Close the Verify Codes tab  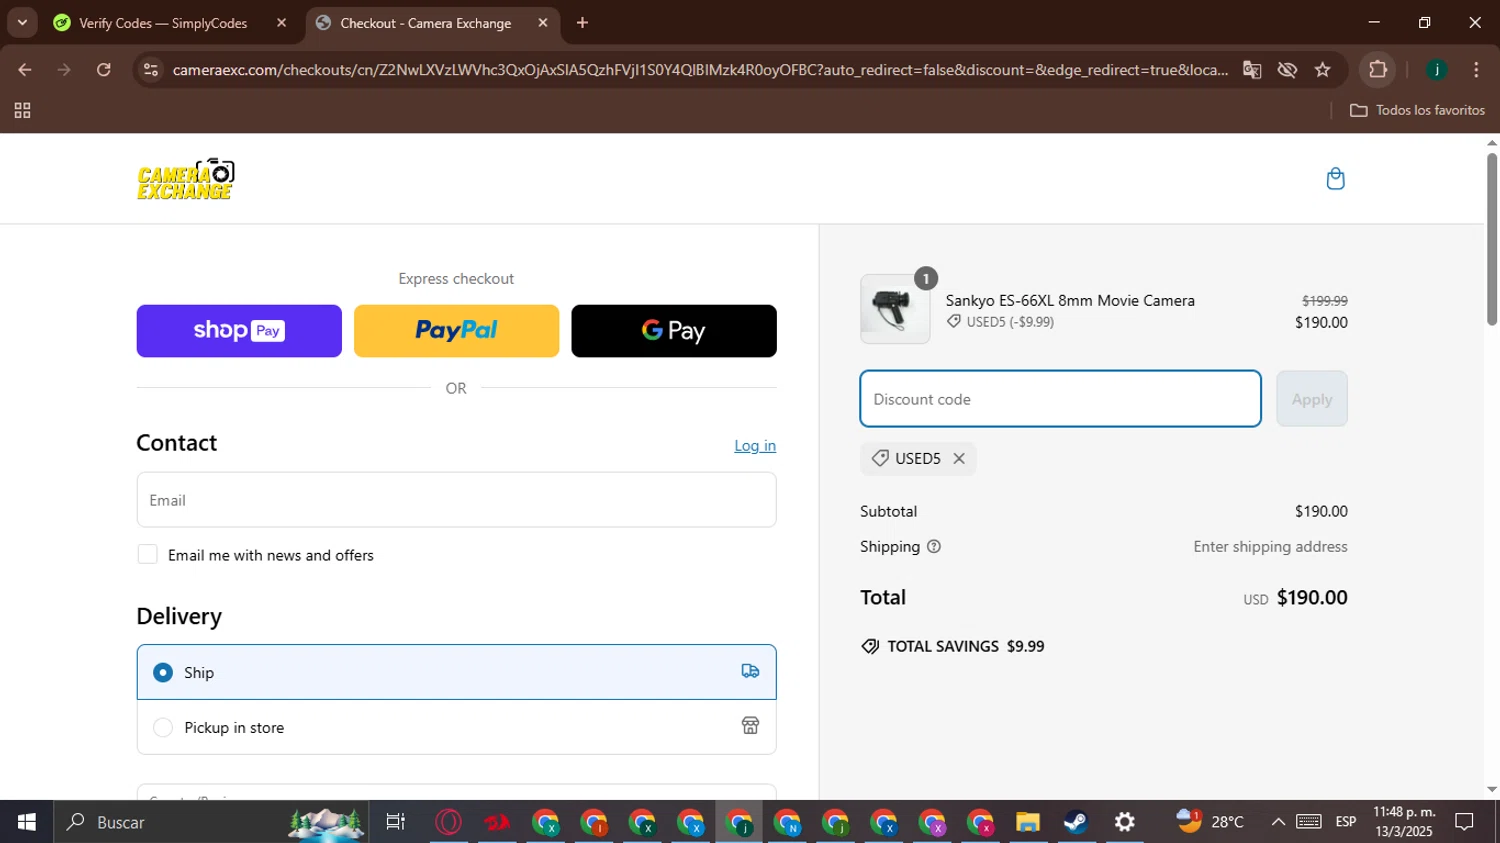(282, 23)
